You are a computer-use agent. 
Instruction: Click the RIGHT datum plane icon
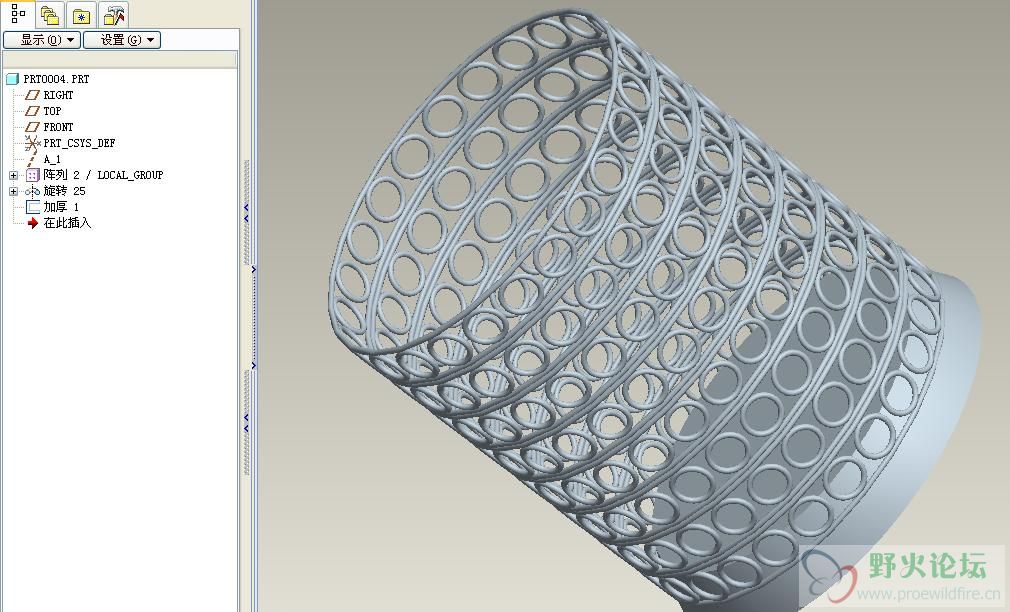(x=32, y=95)
